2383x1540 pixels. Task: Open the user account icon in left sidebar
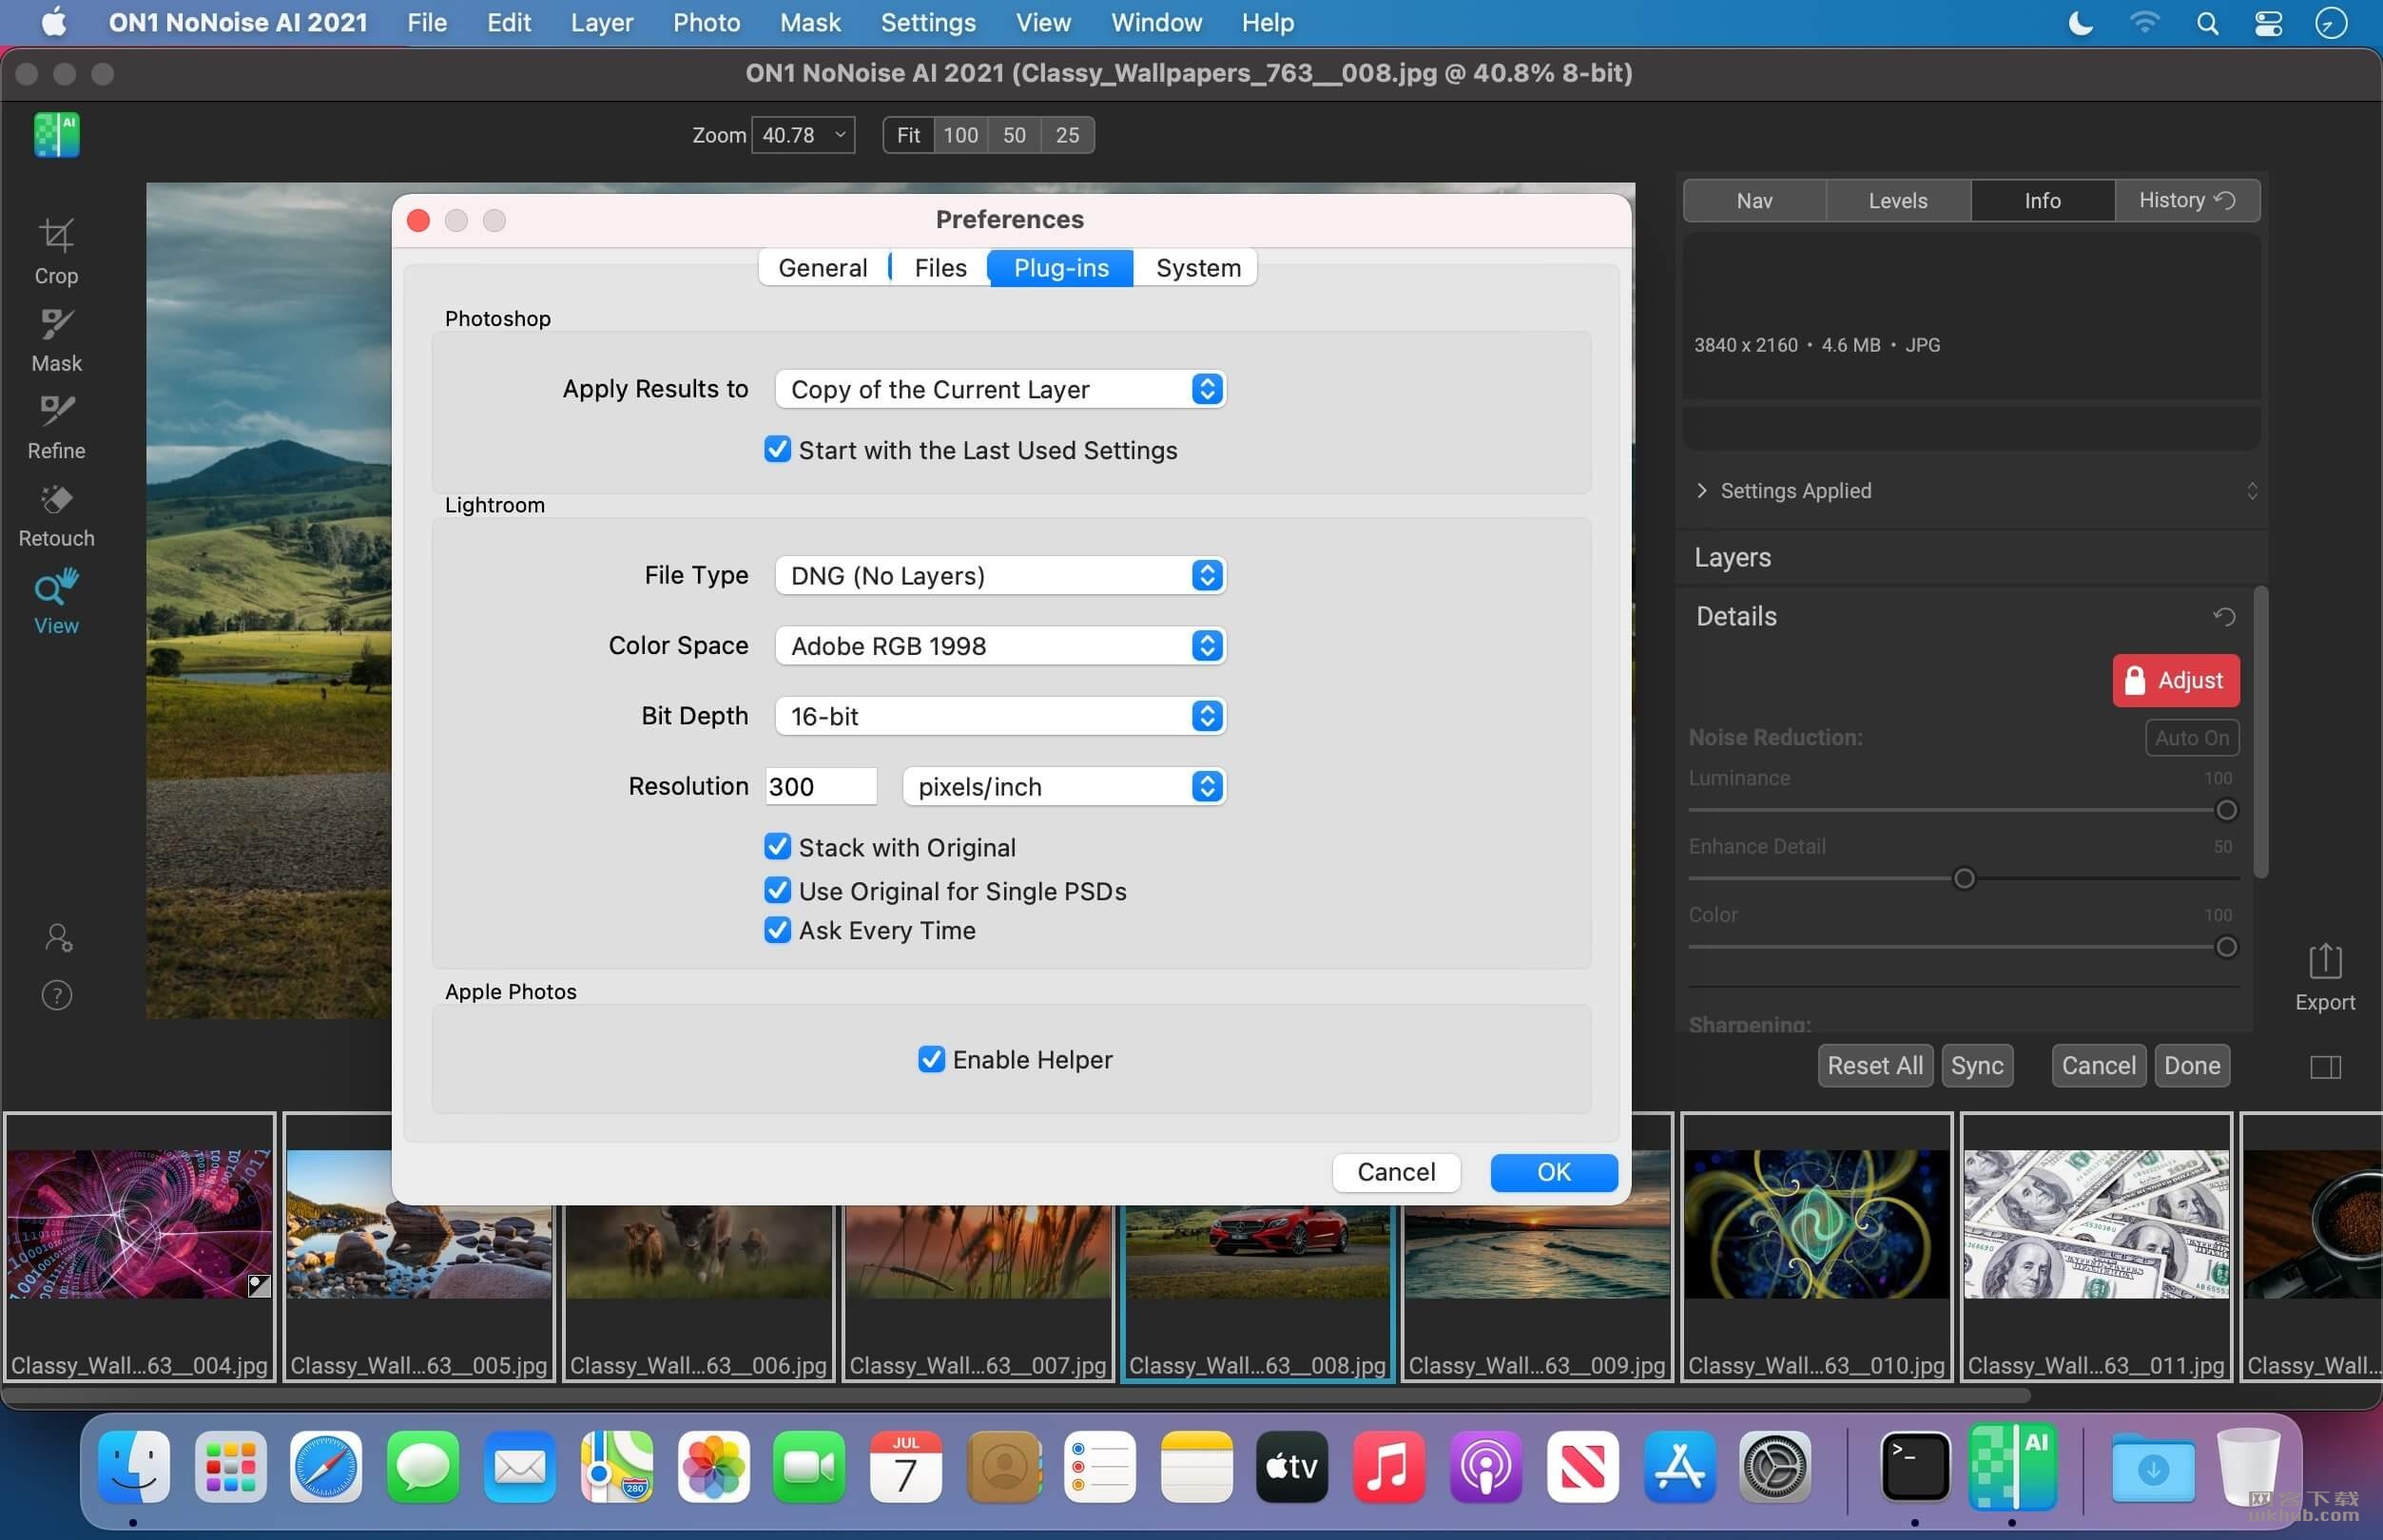pyautogui.click(x=57, y=937)
